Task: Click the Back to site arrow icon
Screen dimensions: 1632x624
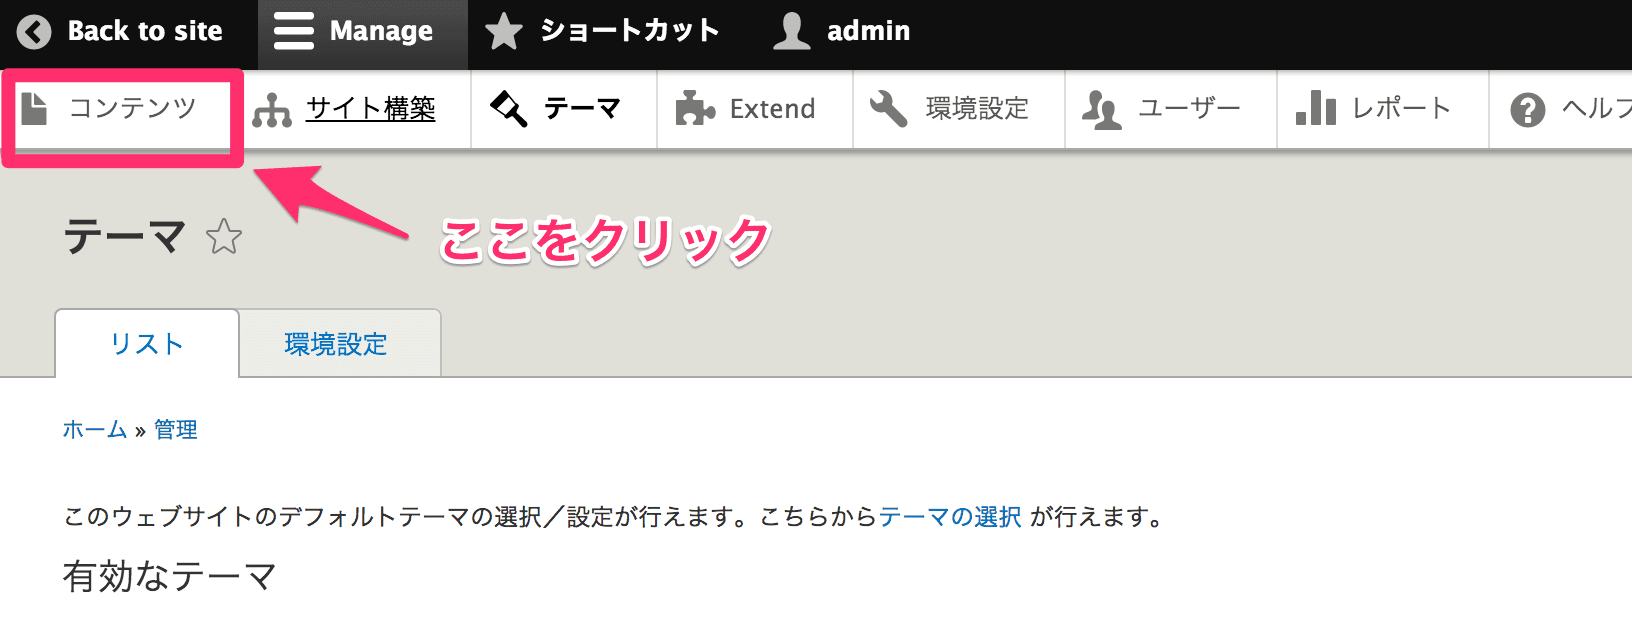Action: pos(34,32)
